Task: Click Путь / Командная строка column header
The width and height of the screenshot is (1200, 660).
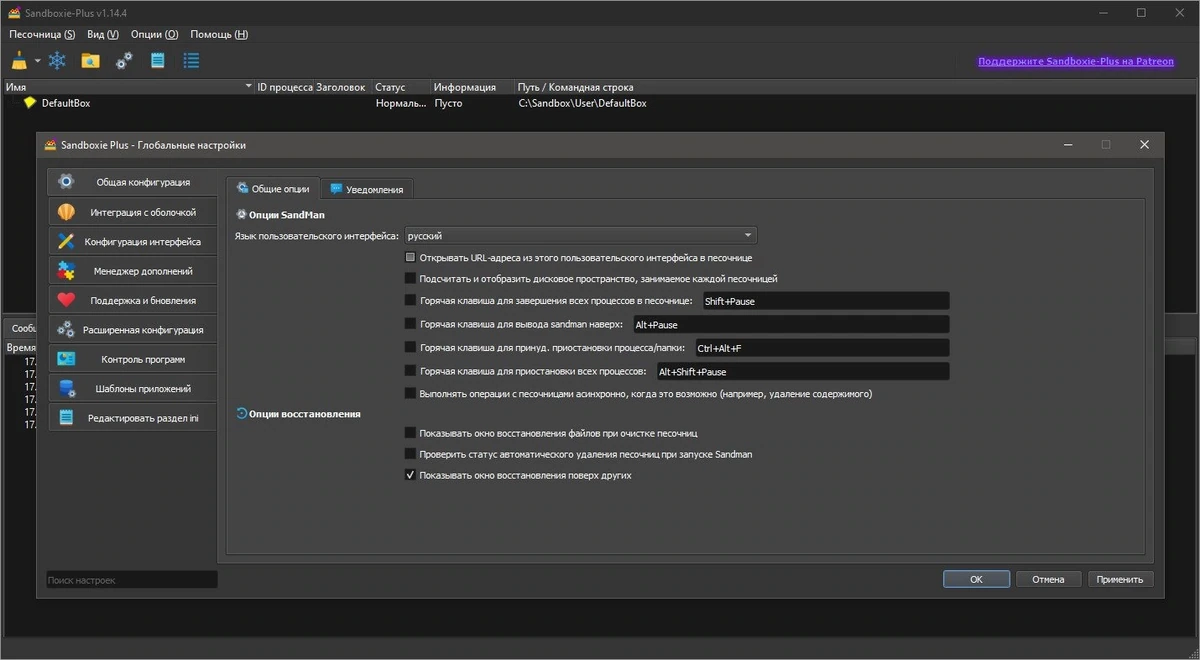Action: pos(575,87)
